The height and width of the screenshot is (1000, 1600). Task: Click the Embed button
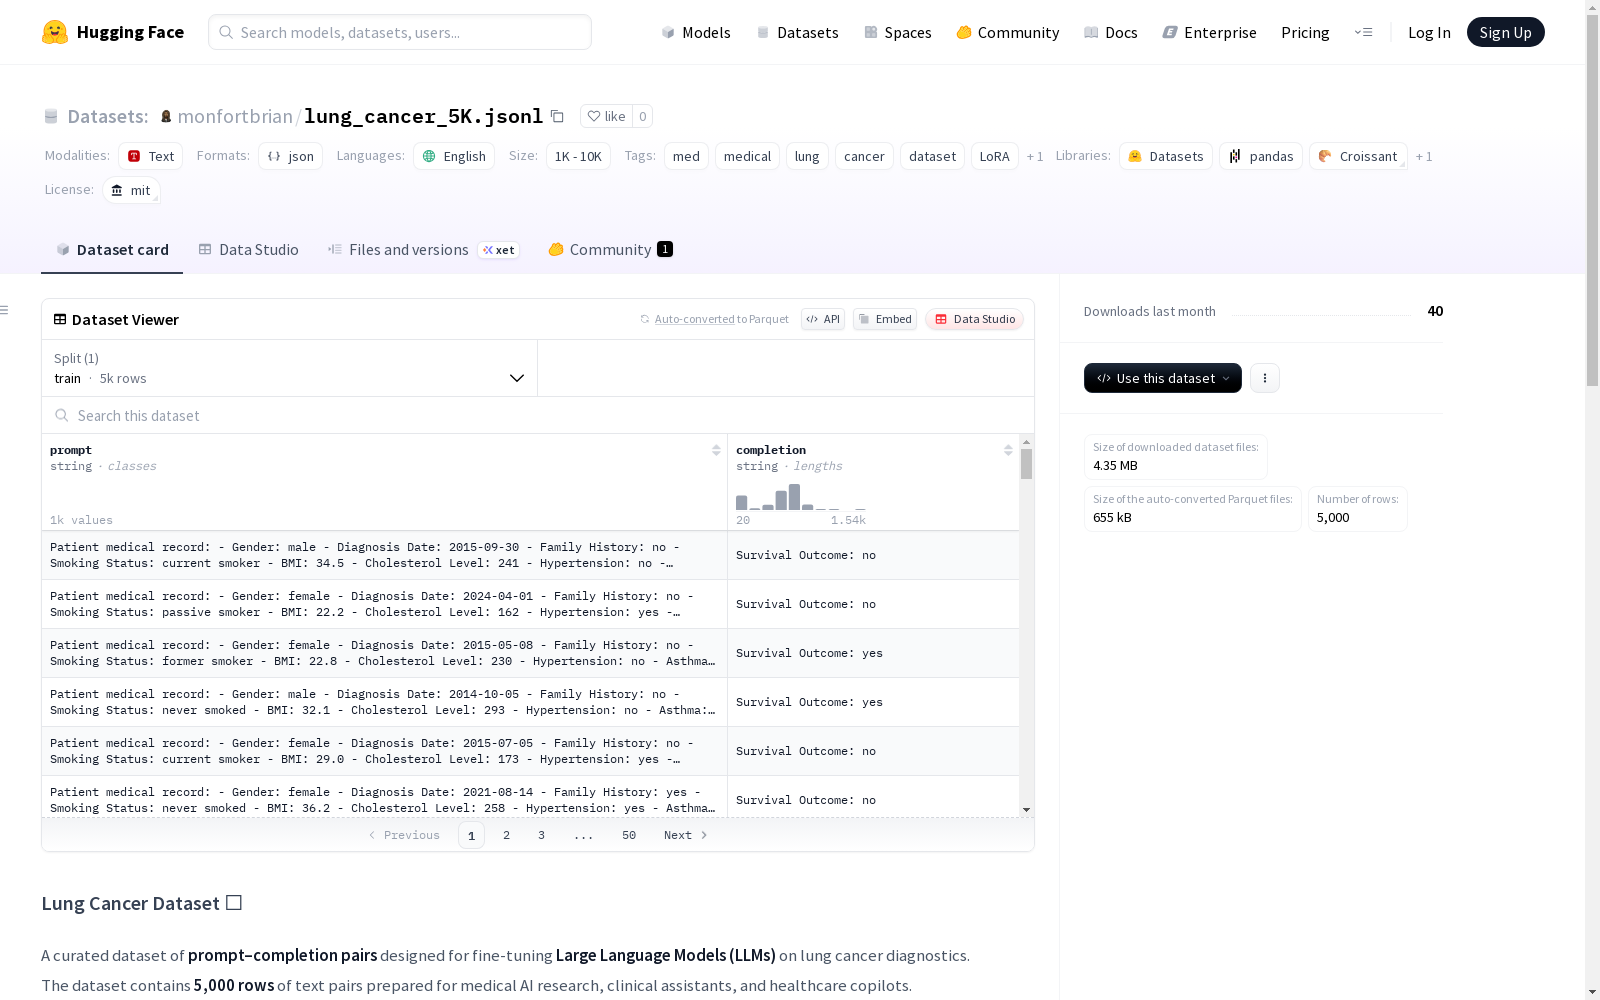point(885,319)
